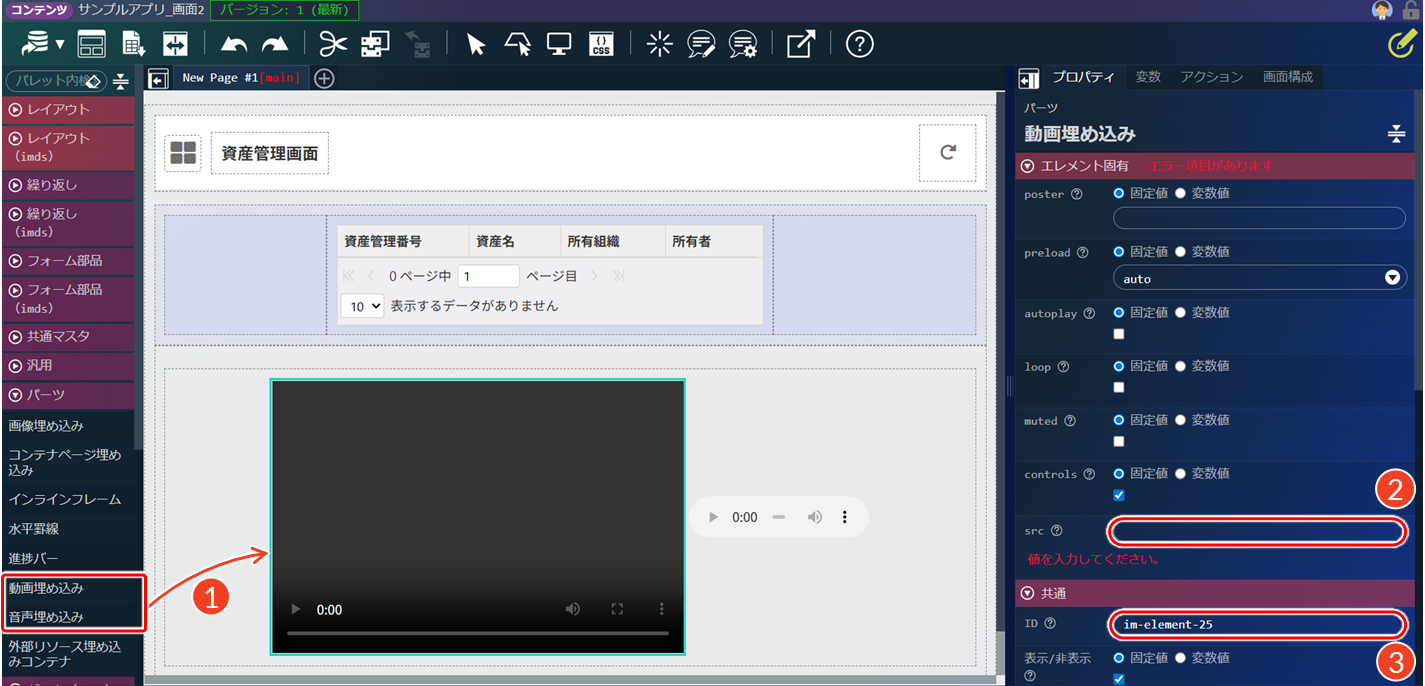The image size is (1425, 686).
Task: Select the arrow pointer tool
Action: point(476,44)
